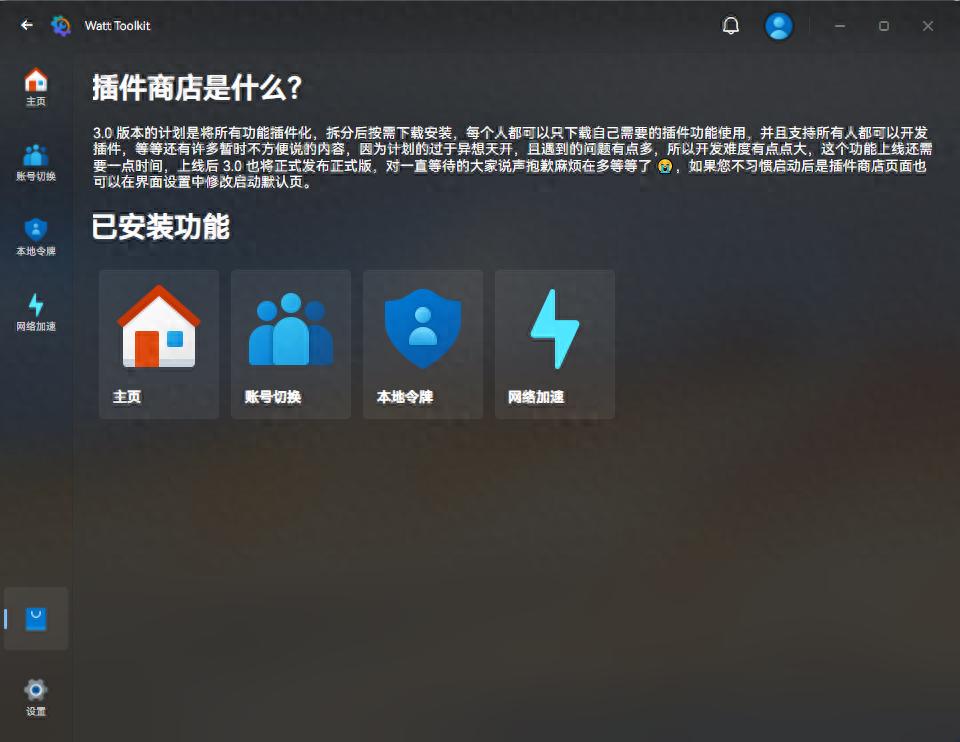Click the Watt Toolkit logo in titlebar

point(60,26)
